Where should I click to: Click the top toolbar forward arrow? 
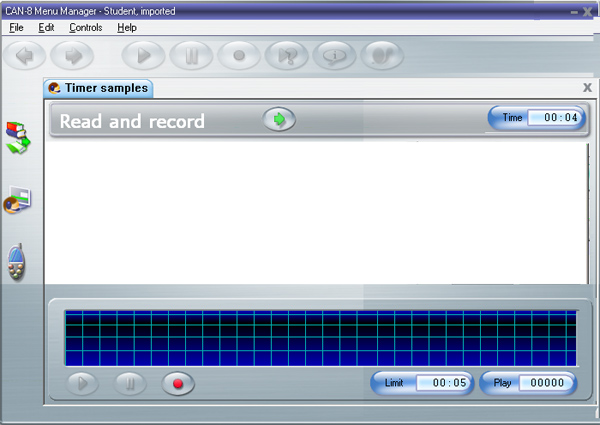tap(73, 56)
